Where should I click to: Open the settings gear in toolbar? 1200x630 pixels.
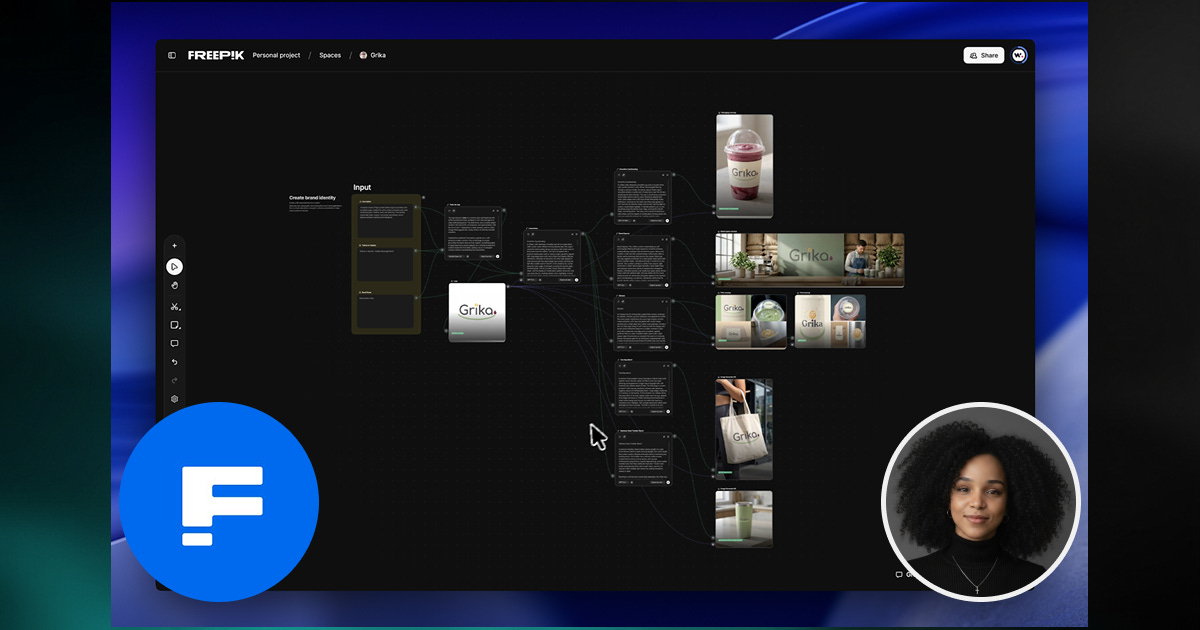click(x=174, y=399)
